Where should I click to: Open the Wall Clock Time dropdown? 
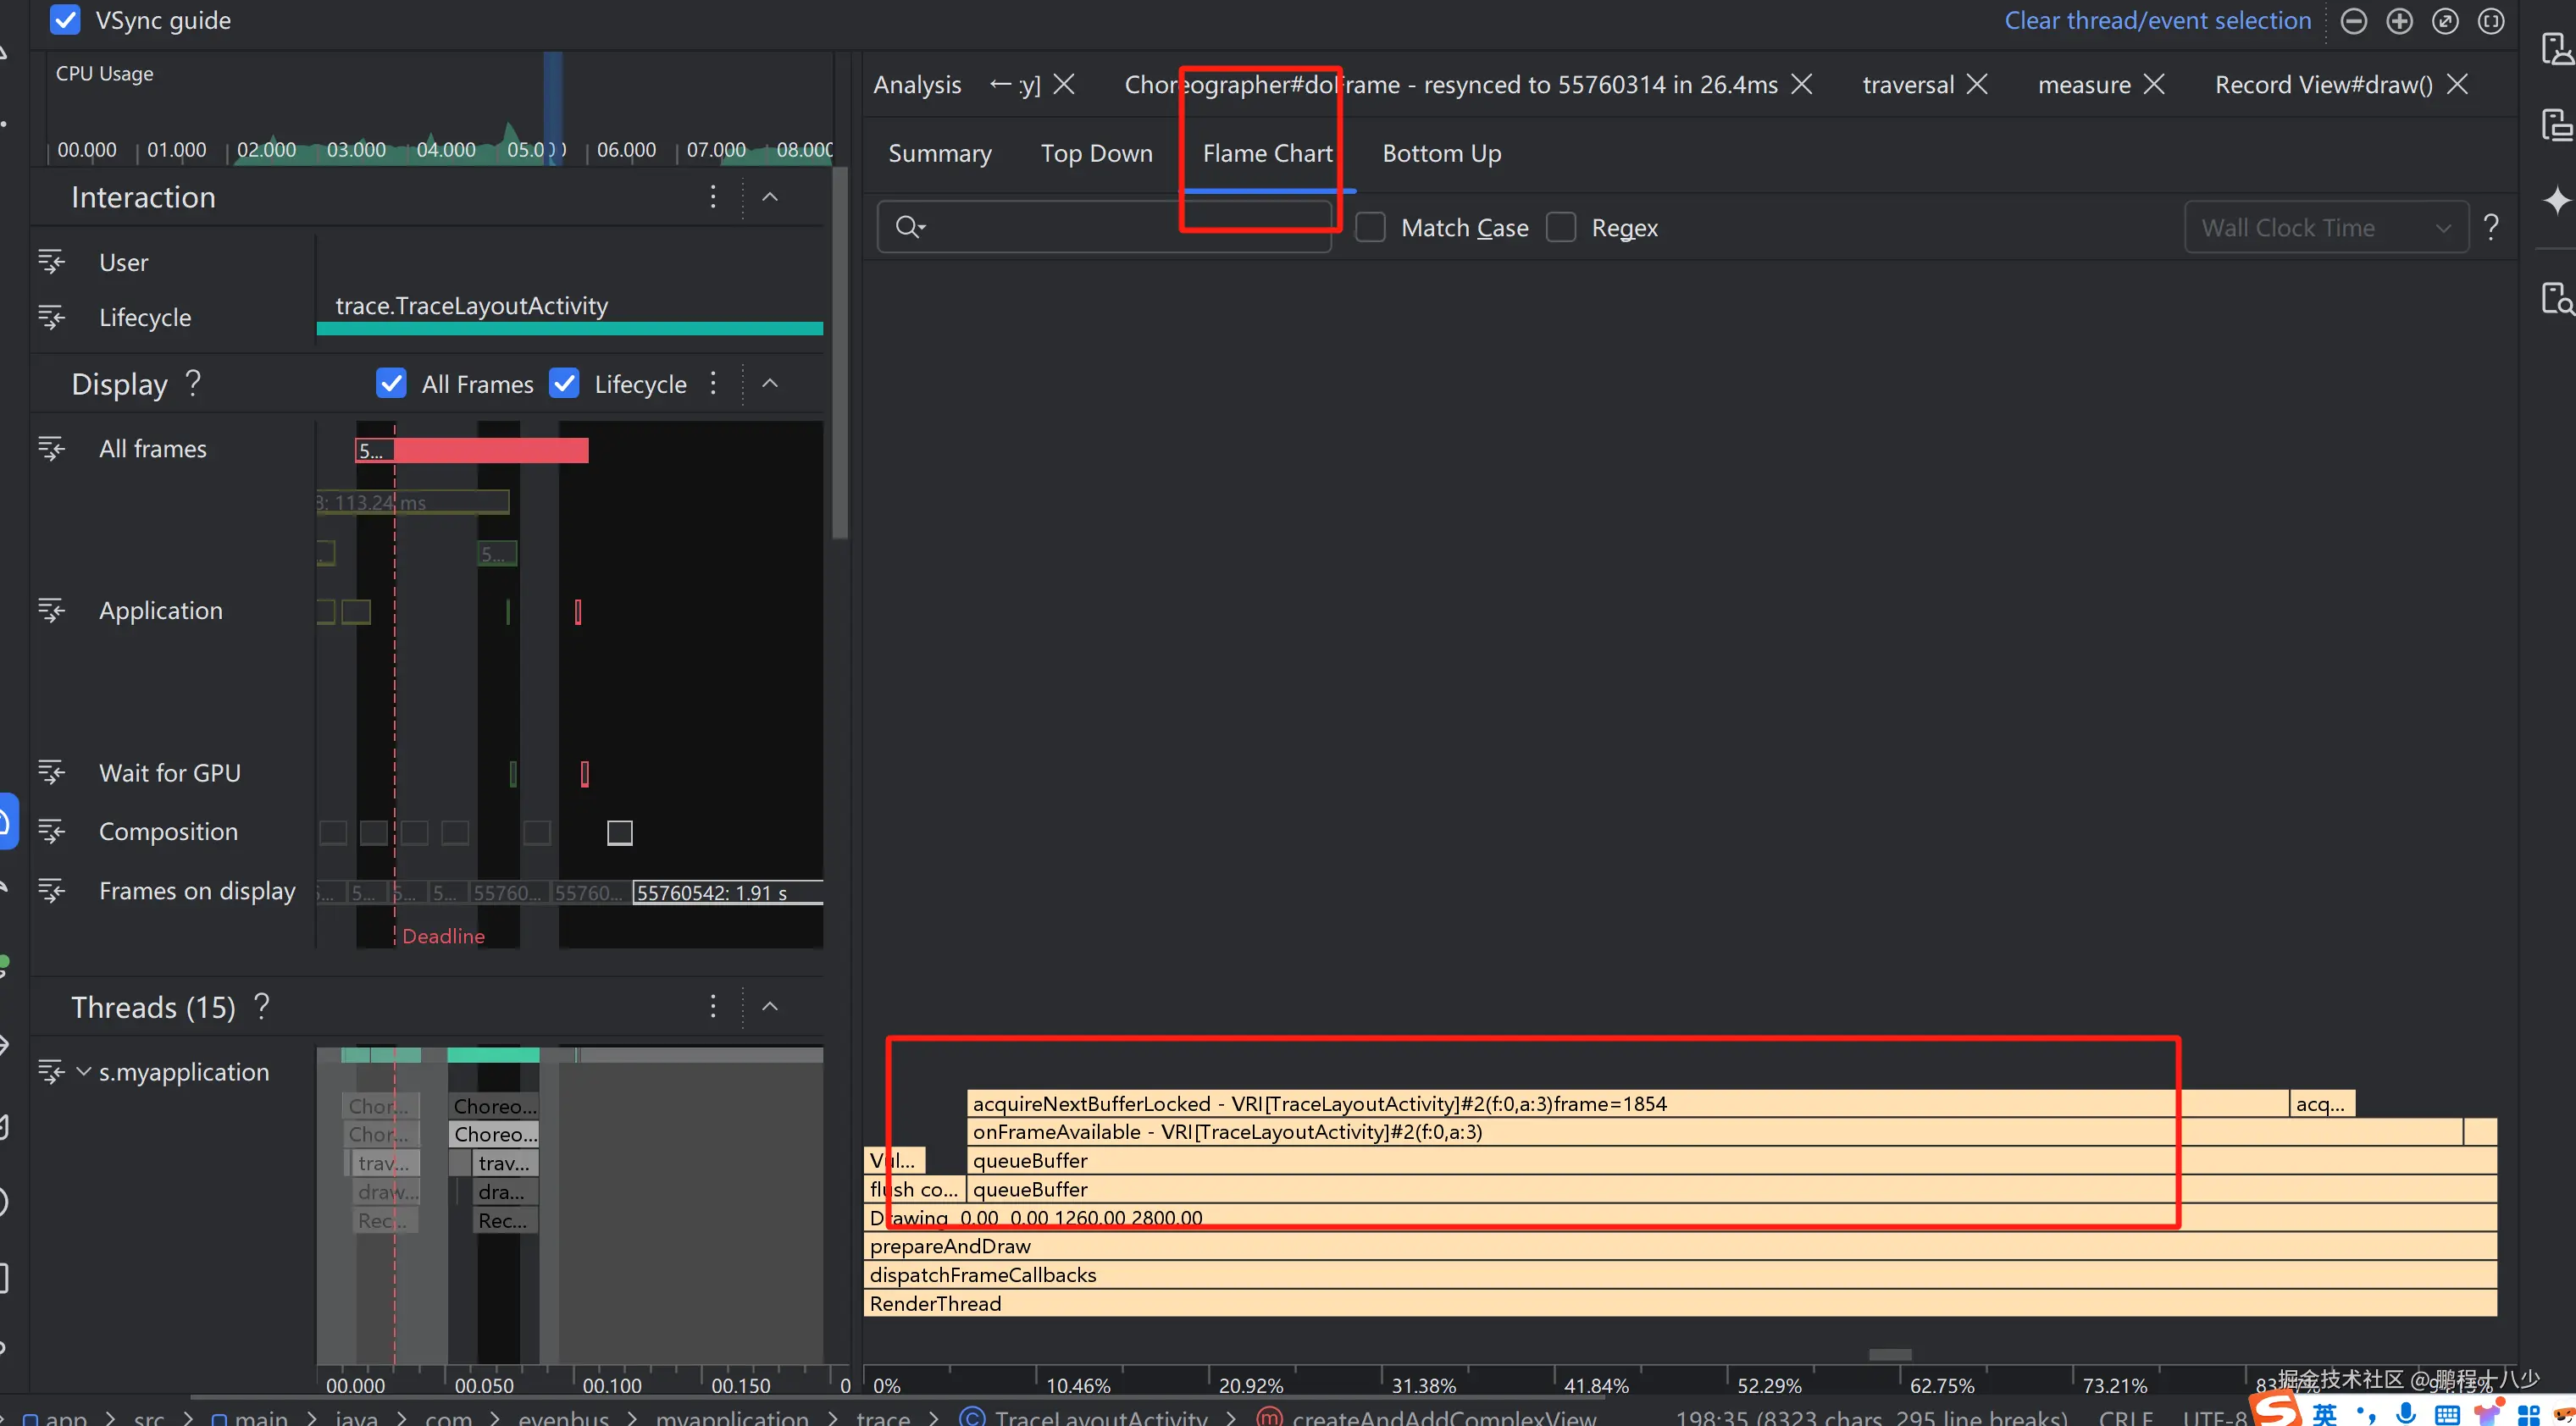[x=2326, y=228]
